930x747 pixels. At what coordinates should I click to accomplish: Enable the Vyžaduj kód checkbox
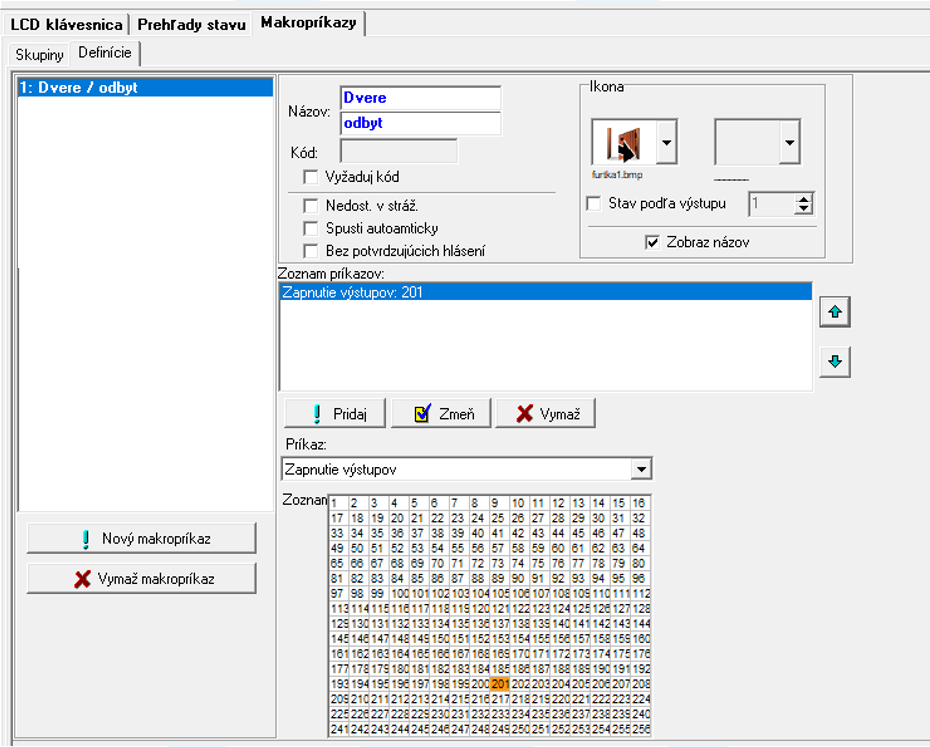click(x=311, y=177)
